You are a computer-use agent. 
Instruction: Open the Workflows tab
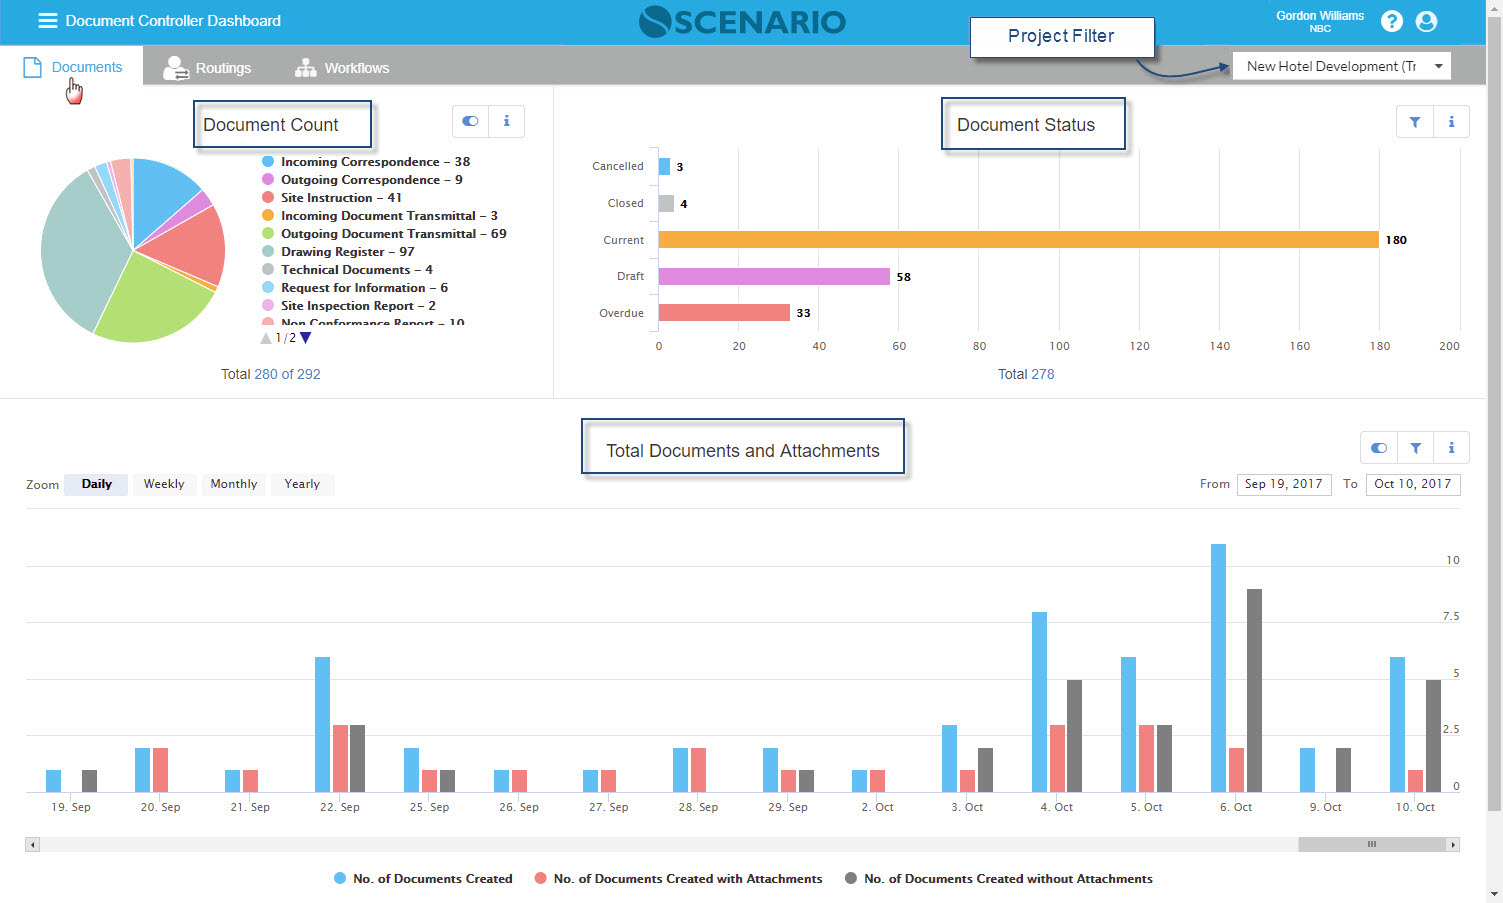click(x=341, y=67)
